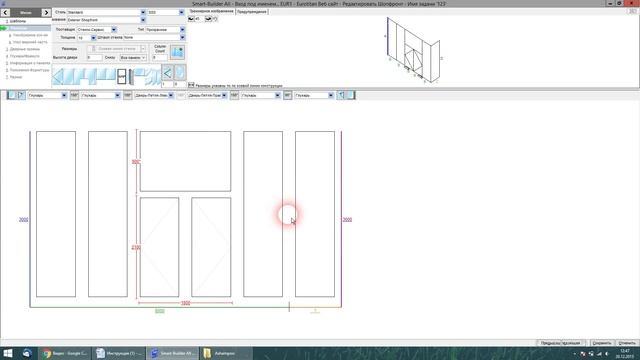This screenshot has height=360, width=640.
Task: Open the Разное step
Action: (x=16, y=77)
